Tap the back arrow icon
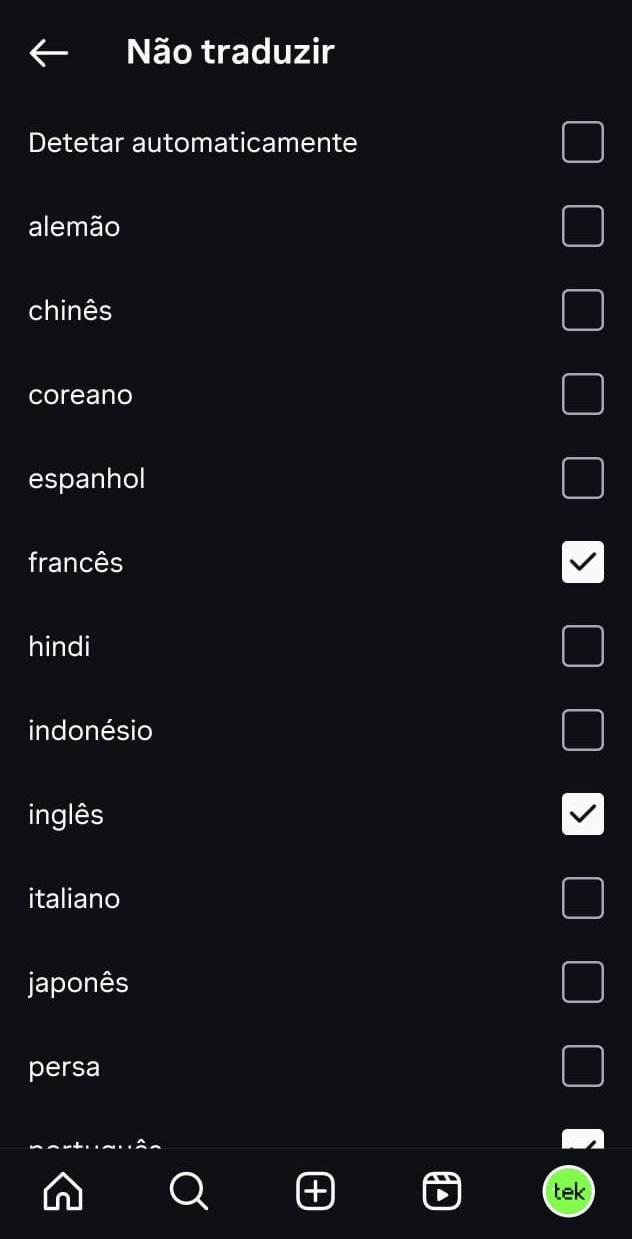Viewport: 632px width, 1239px height. pyautogui.click(x=49, y=53)
